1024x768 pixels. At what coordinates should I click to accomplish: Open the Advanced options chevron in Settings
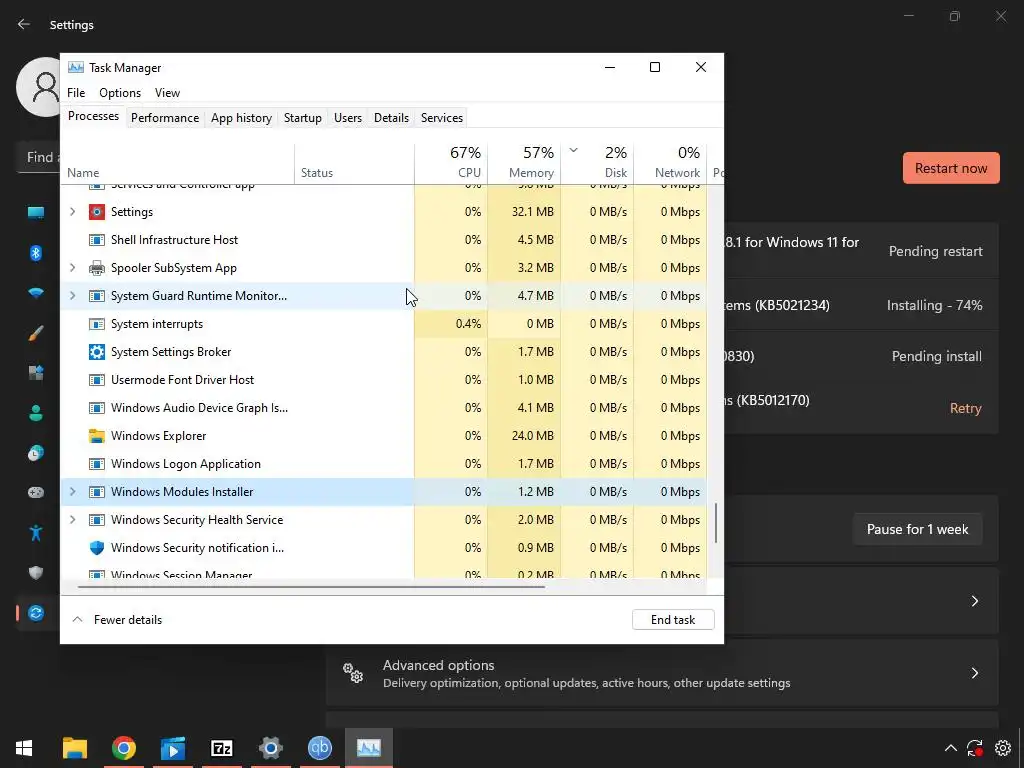974,673
